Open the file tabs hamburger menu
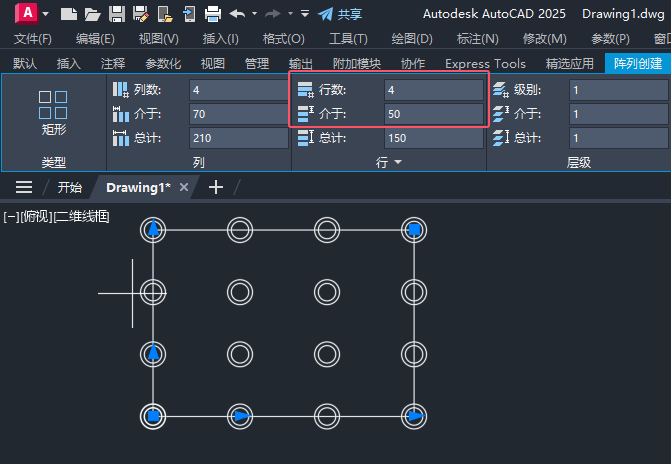 (24, 187)
